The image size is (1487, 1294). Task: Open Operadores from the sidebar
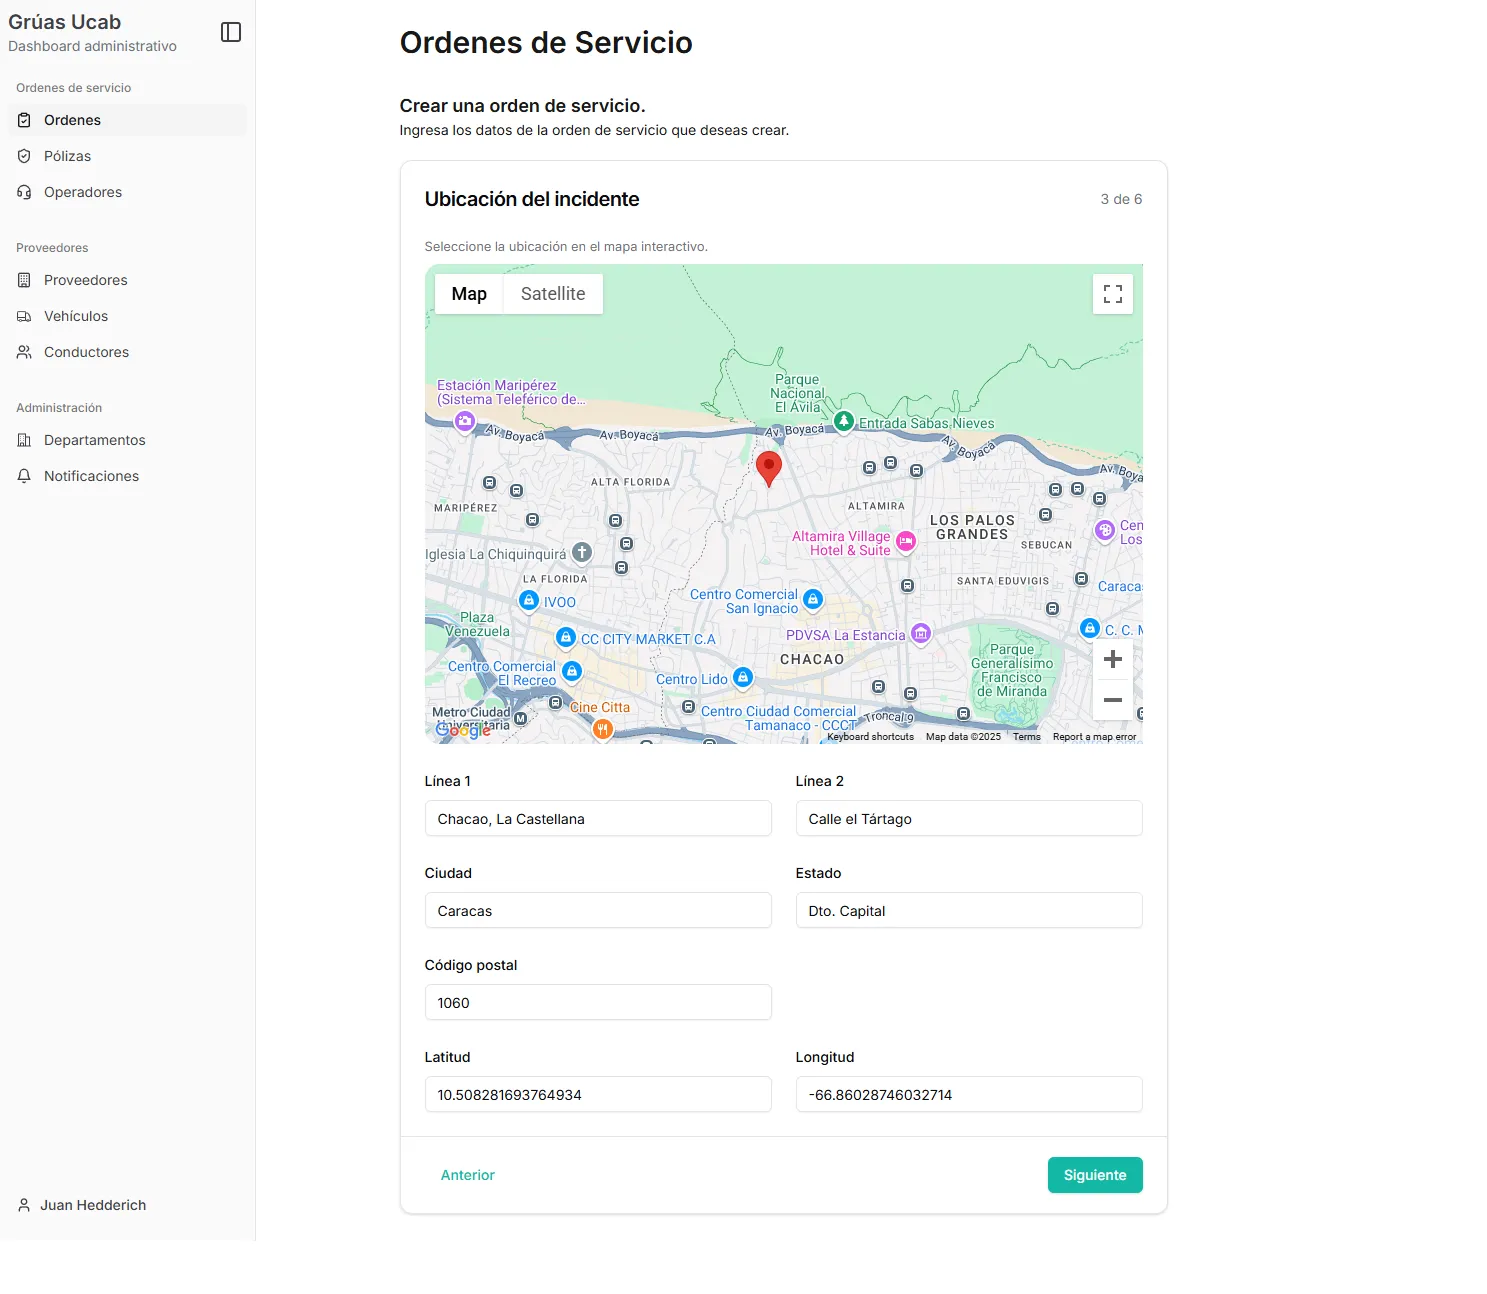83,191
